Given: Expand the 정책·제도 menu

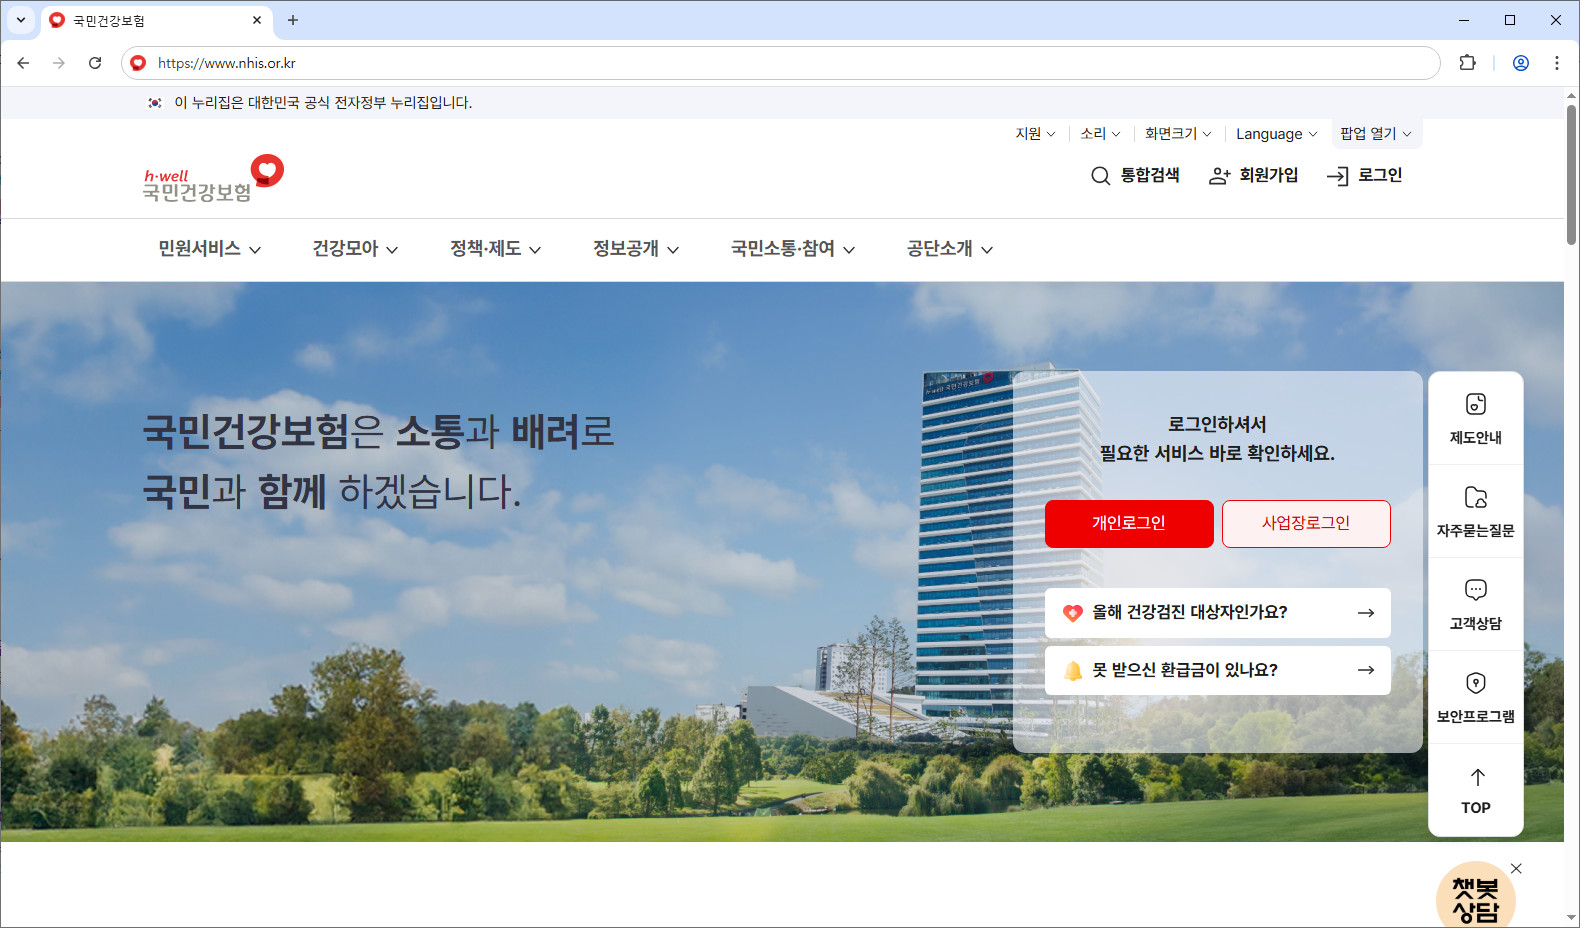Looking at the screenshot, I should (495, 249).
